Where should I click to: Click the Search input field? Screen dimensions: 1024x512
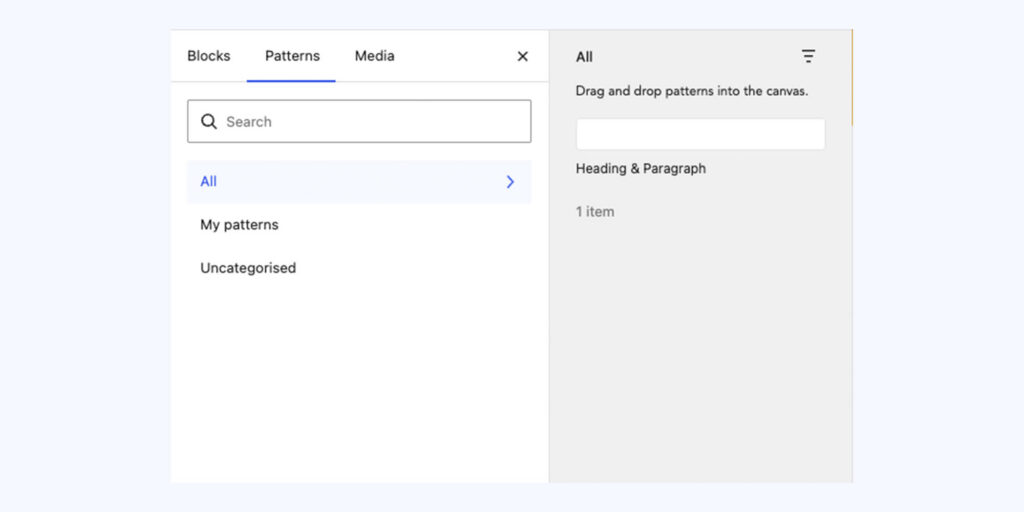[x=359, y=121]
